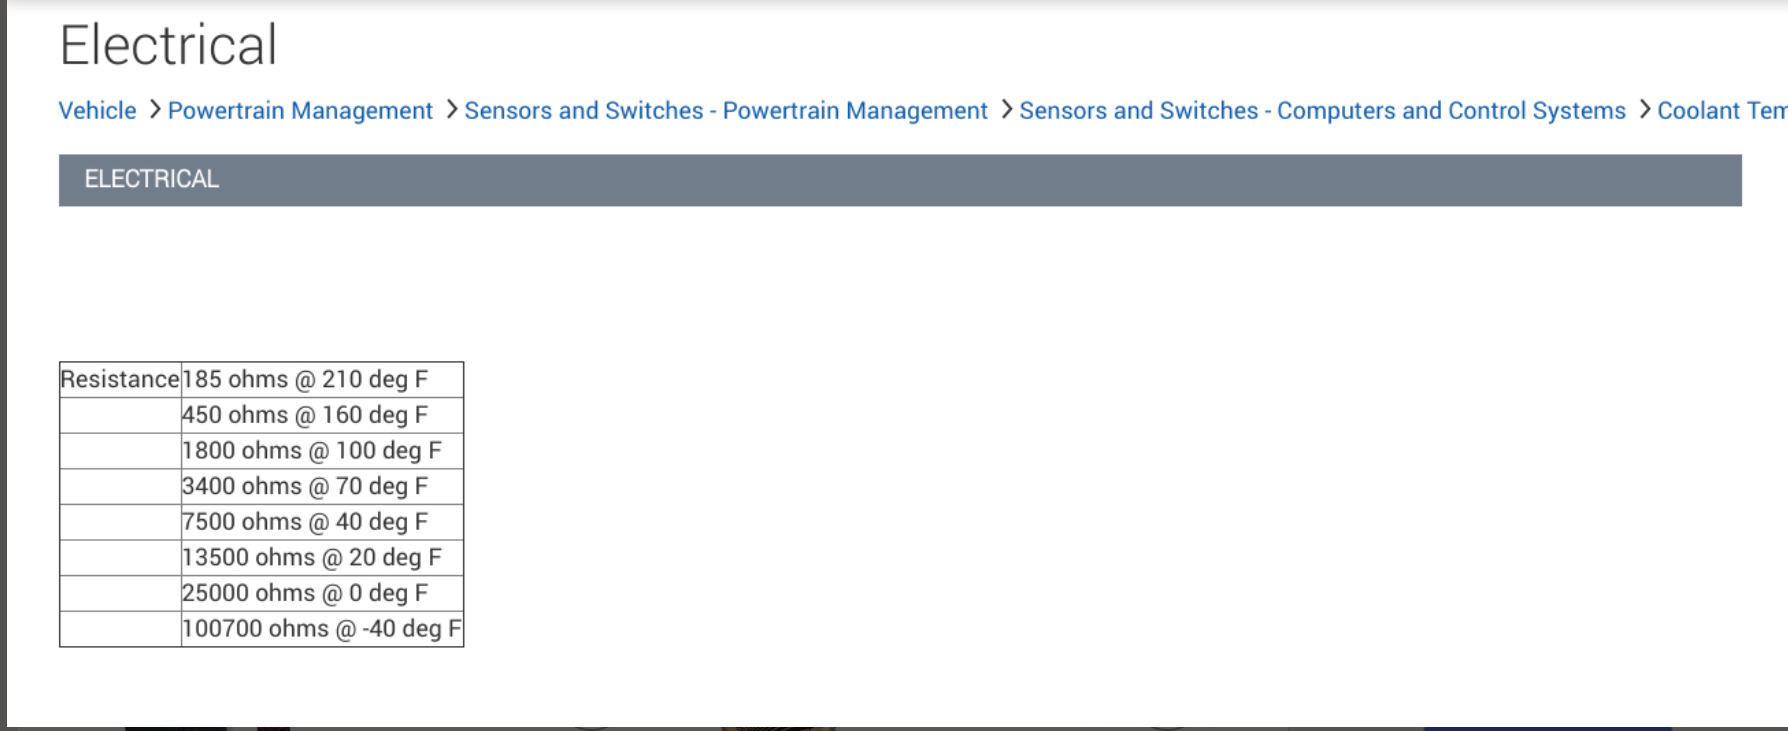The image size is (1788, 731).
Task: Select the Resistance label cell
Action: point(120,380)
